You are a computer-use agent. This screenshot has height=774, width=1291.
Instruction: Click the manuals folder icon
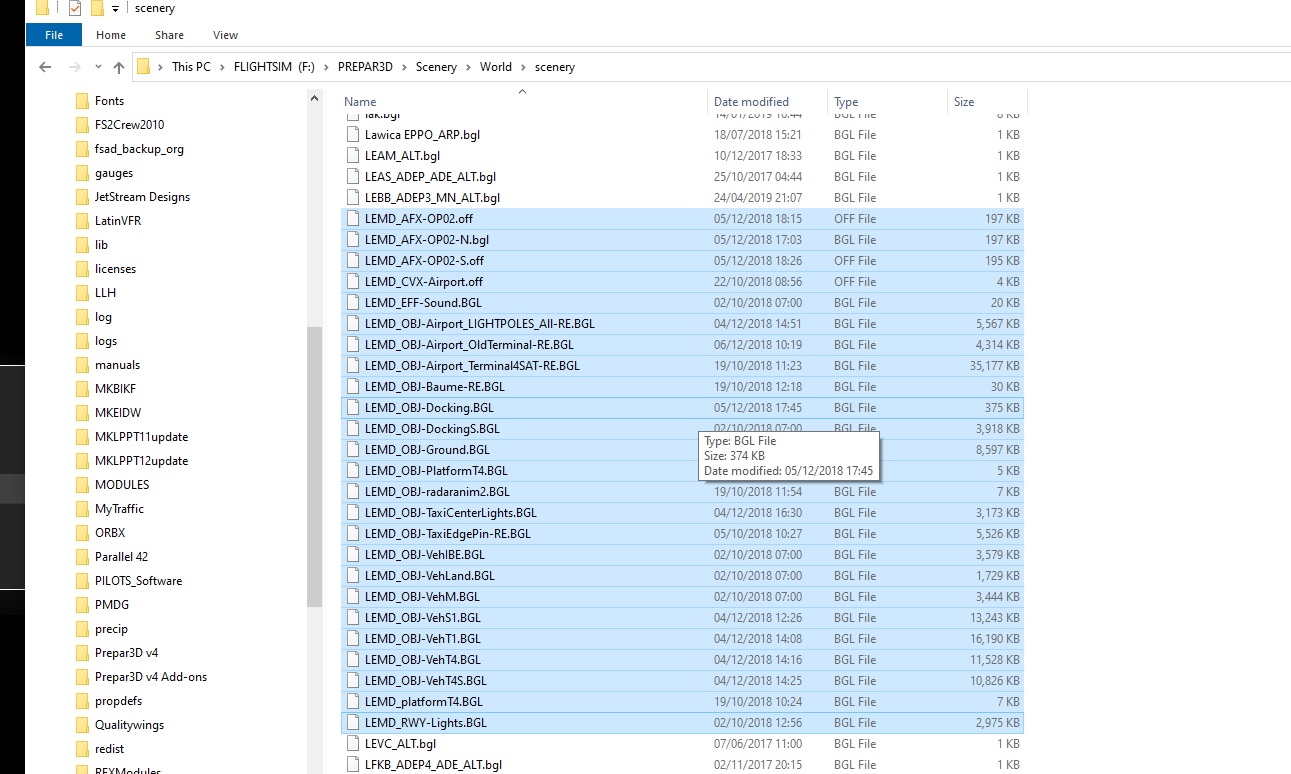(83, 365)
